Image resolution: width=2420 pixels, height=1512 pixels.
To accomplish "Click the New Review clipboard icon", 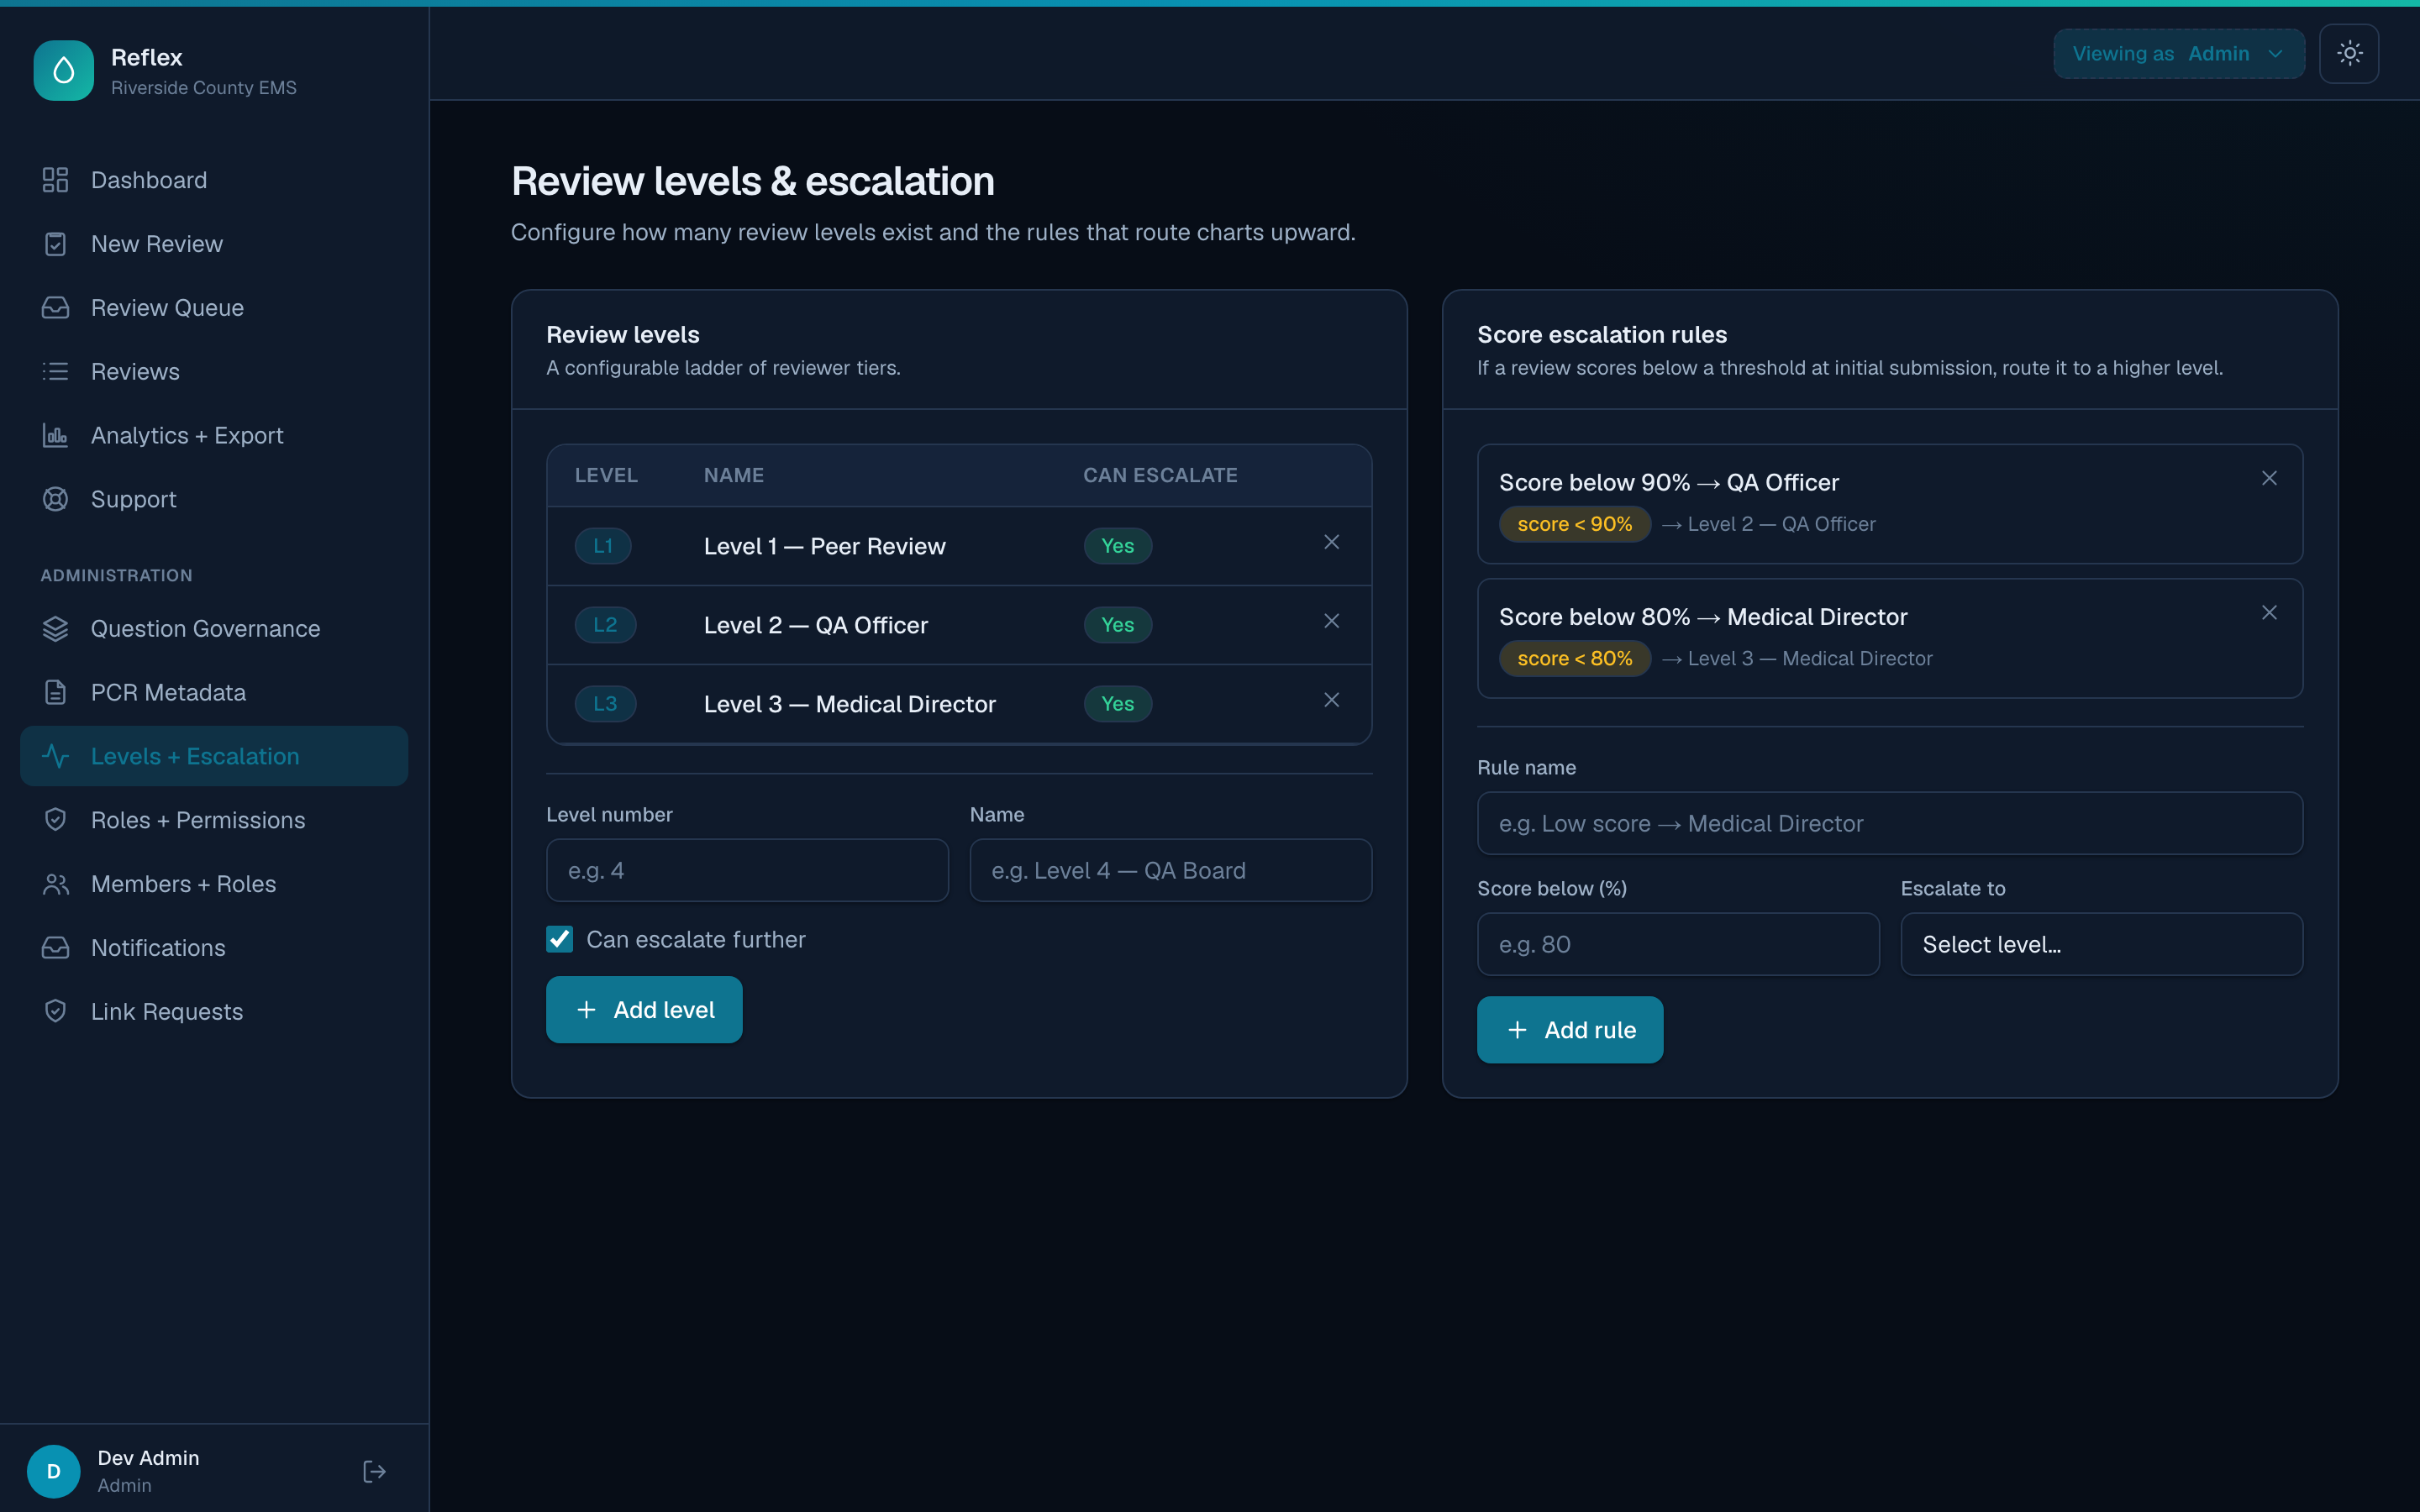I will tap(55, 244).
